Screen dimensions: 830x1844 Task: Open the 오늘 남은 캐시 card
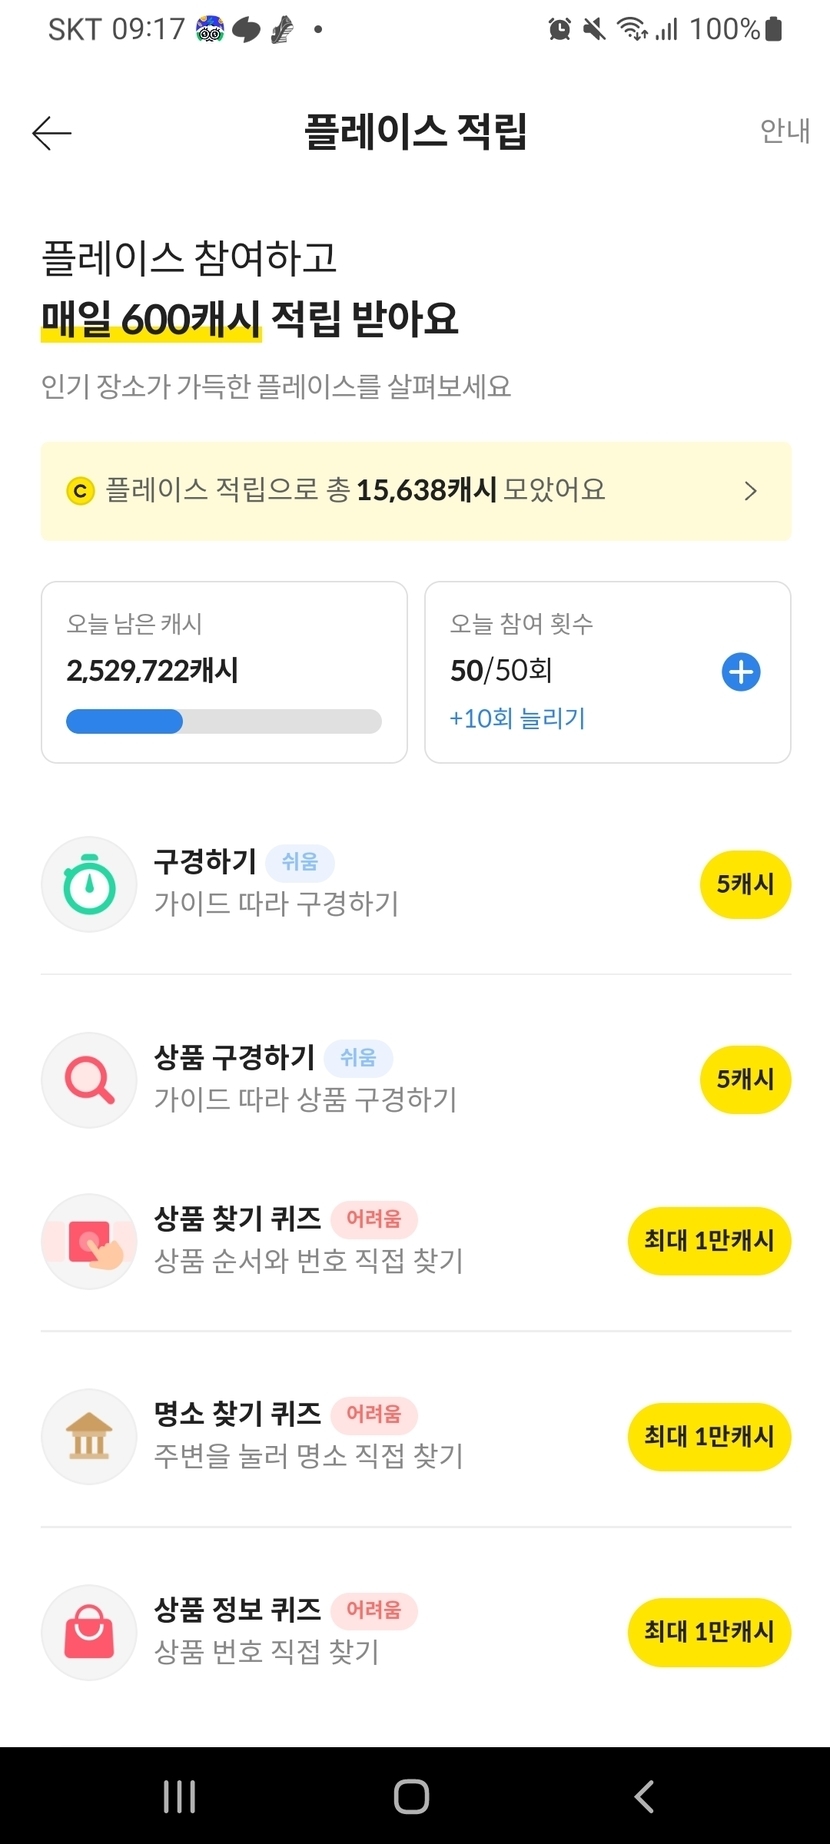click(224, 650)
